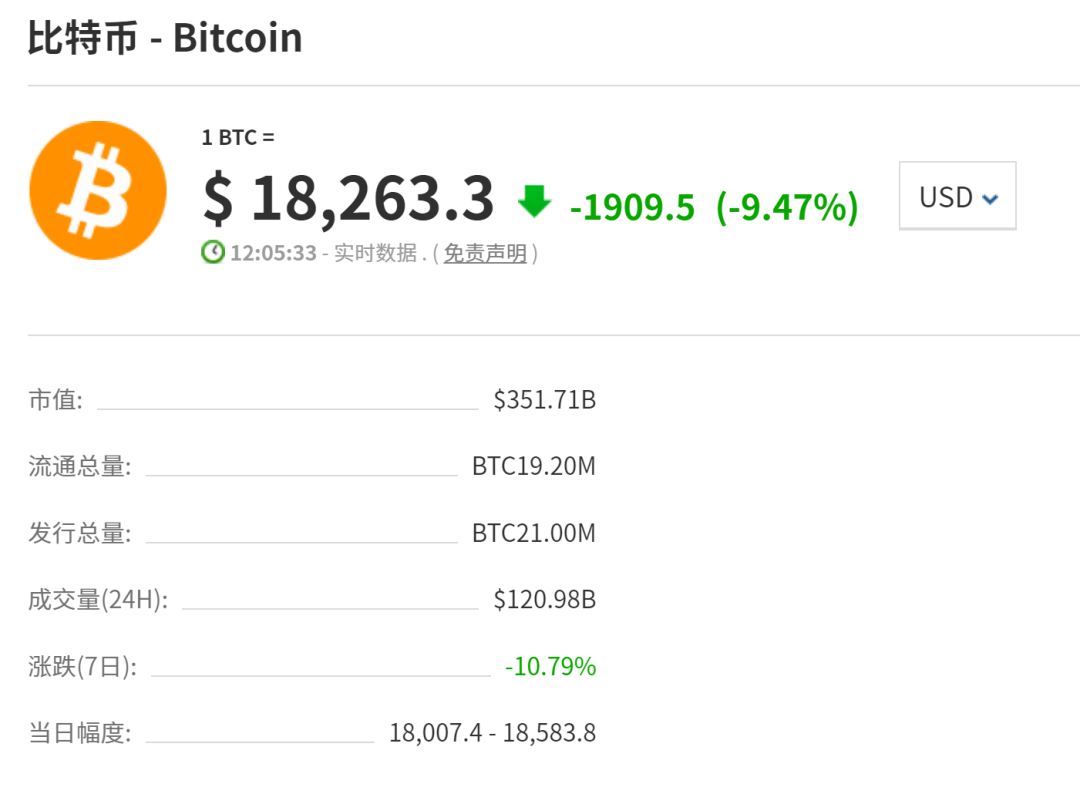Click the green downward price arrow icon
This screenshot has height=794, width=1080.
(536, 199)
